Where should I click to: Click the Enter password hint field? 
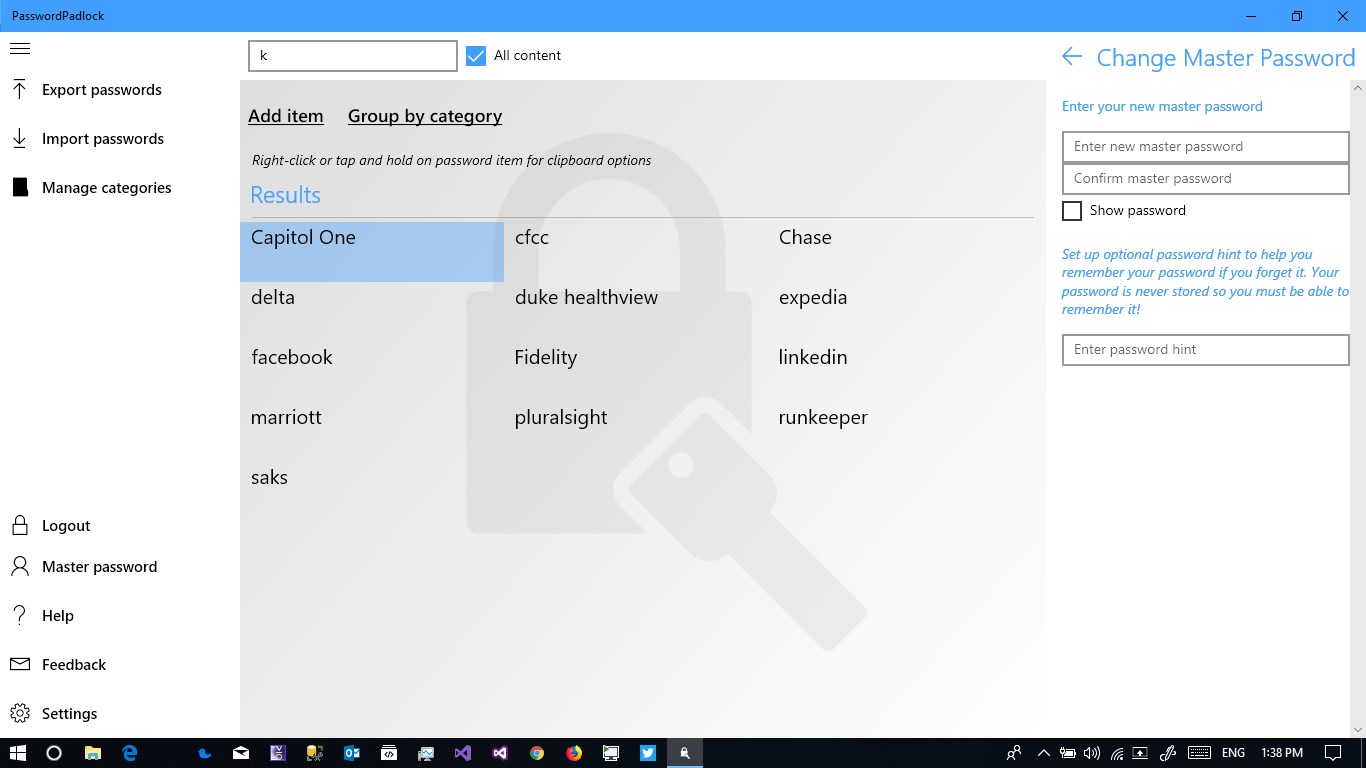tap(1205, 349)
